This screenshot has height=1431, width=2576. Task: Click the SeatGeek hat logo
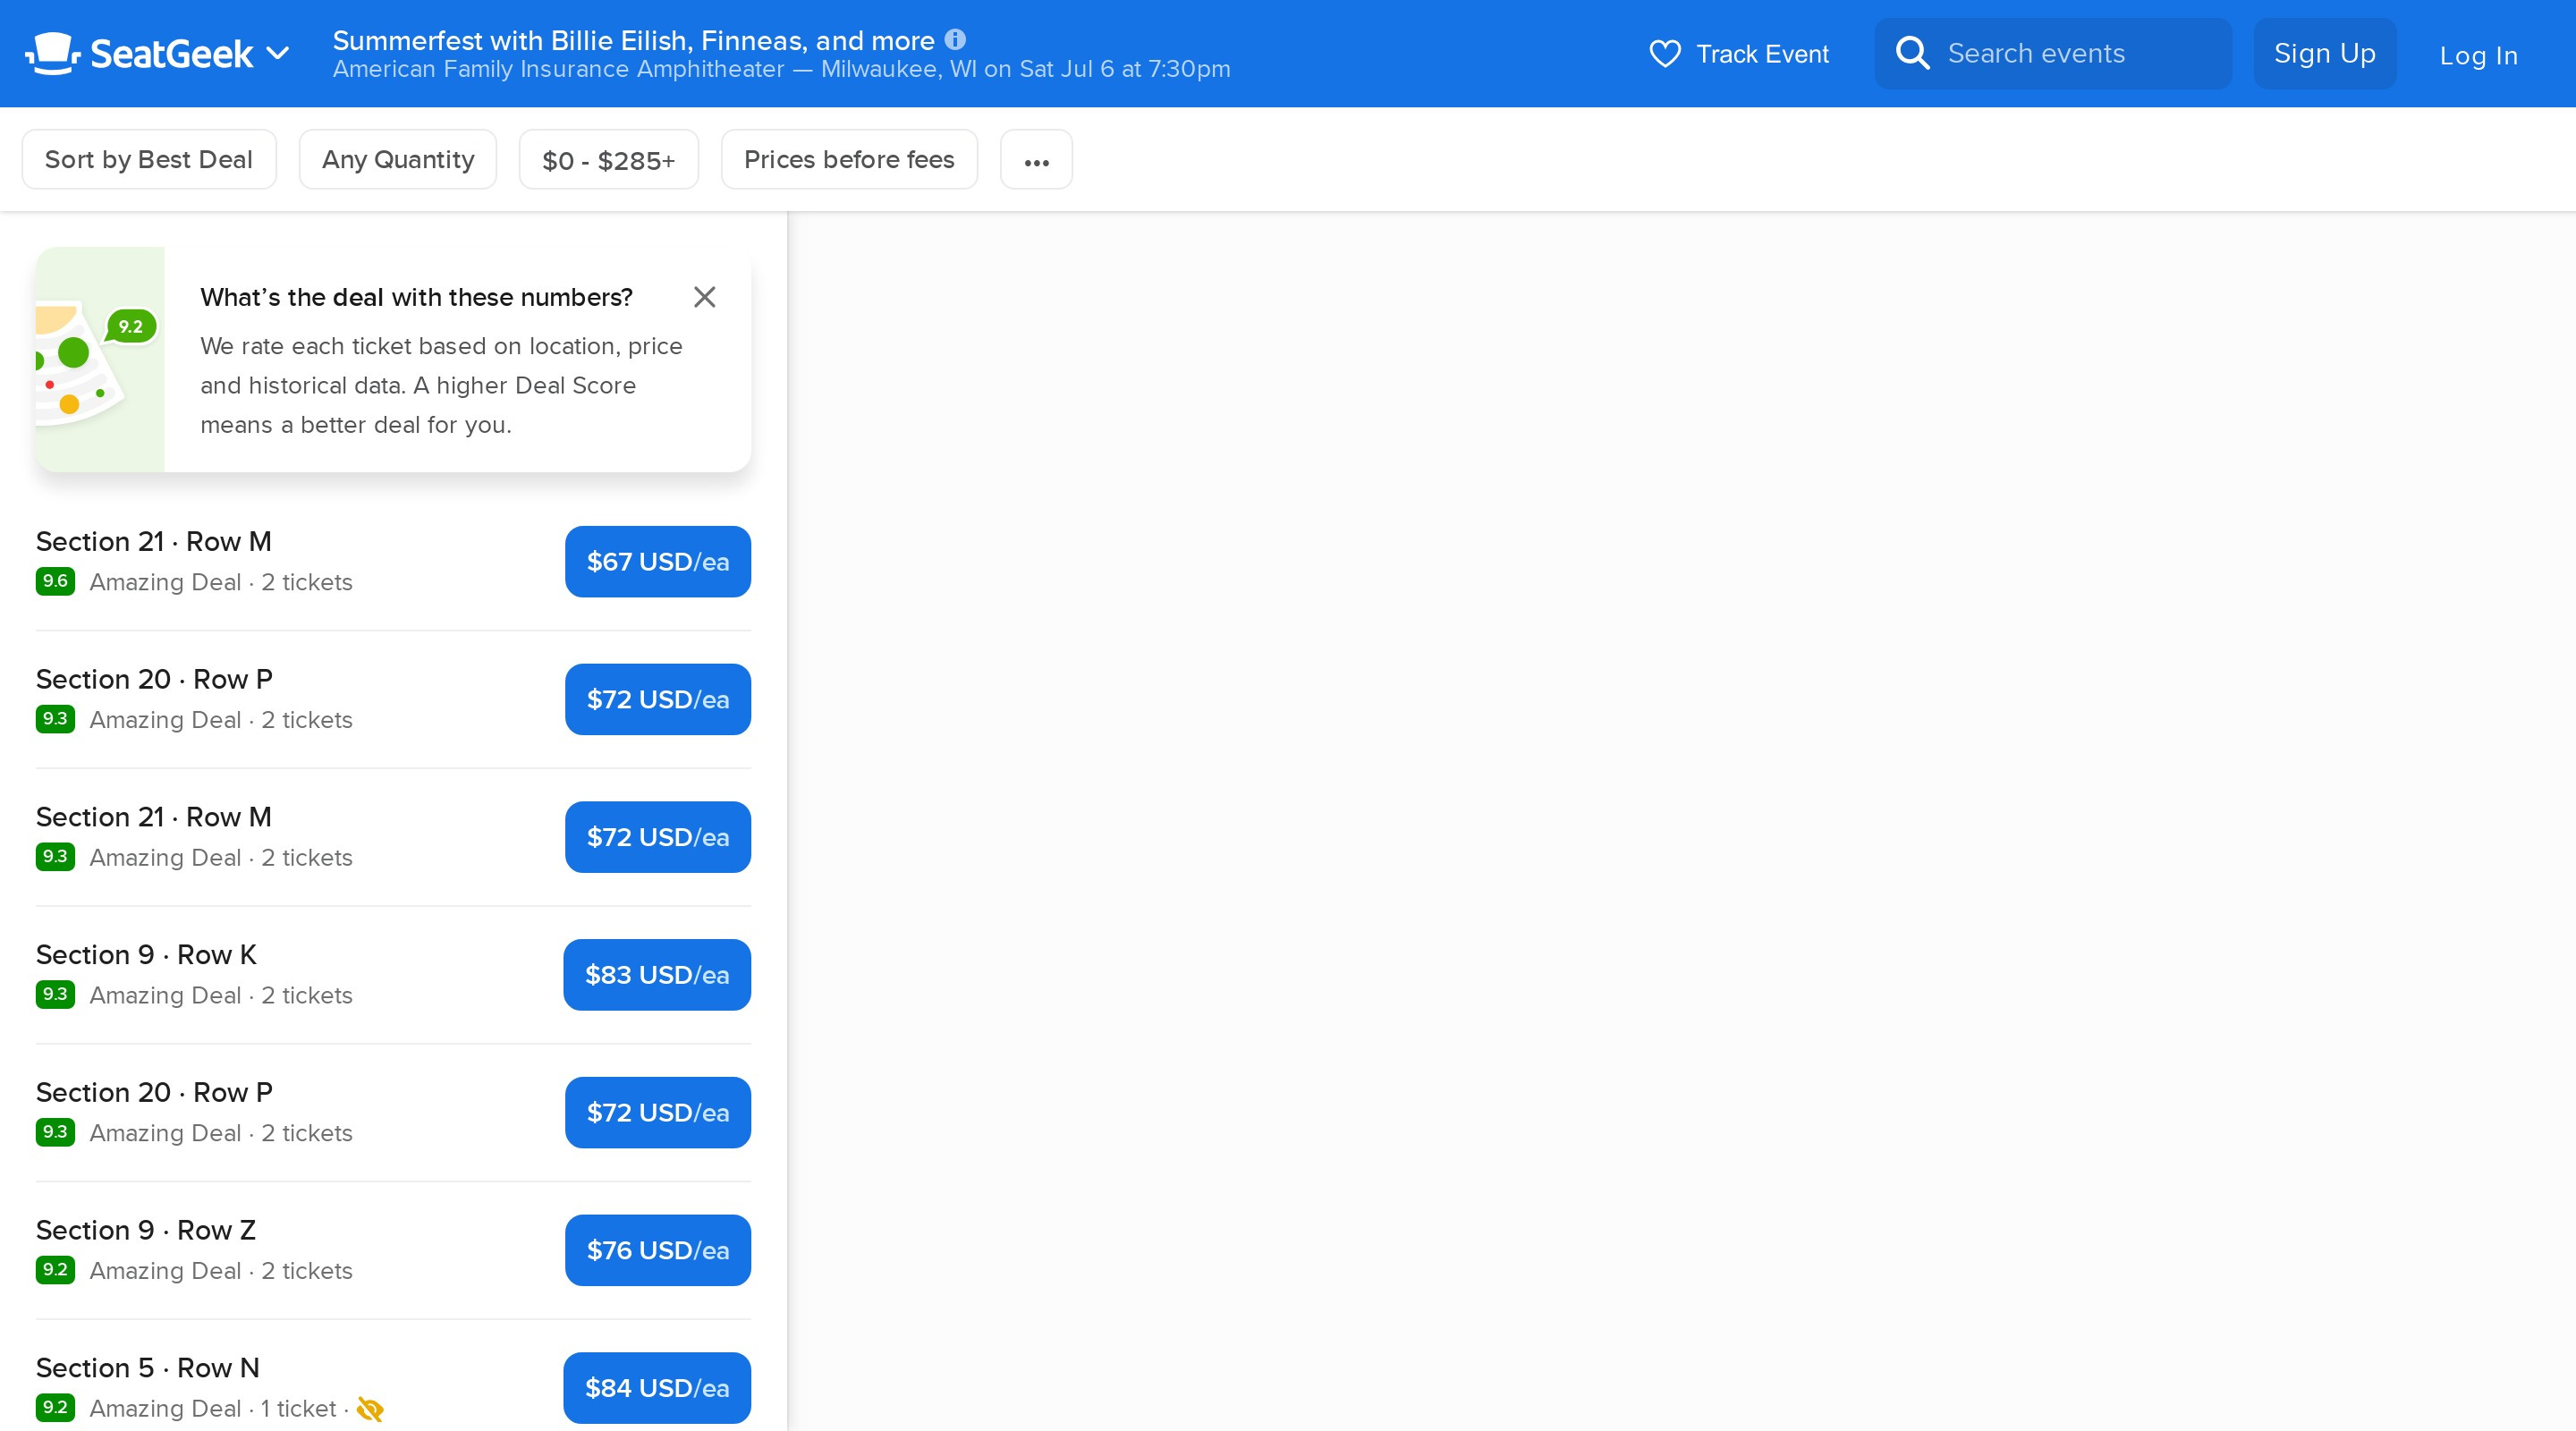click(52, 53)
